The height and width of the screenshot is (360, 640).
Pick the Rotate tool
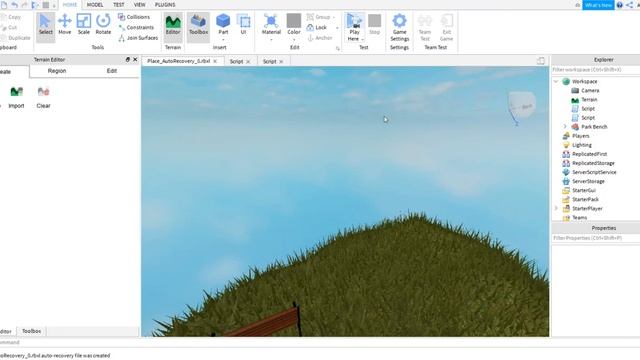point(103,24)
